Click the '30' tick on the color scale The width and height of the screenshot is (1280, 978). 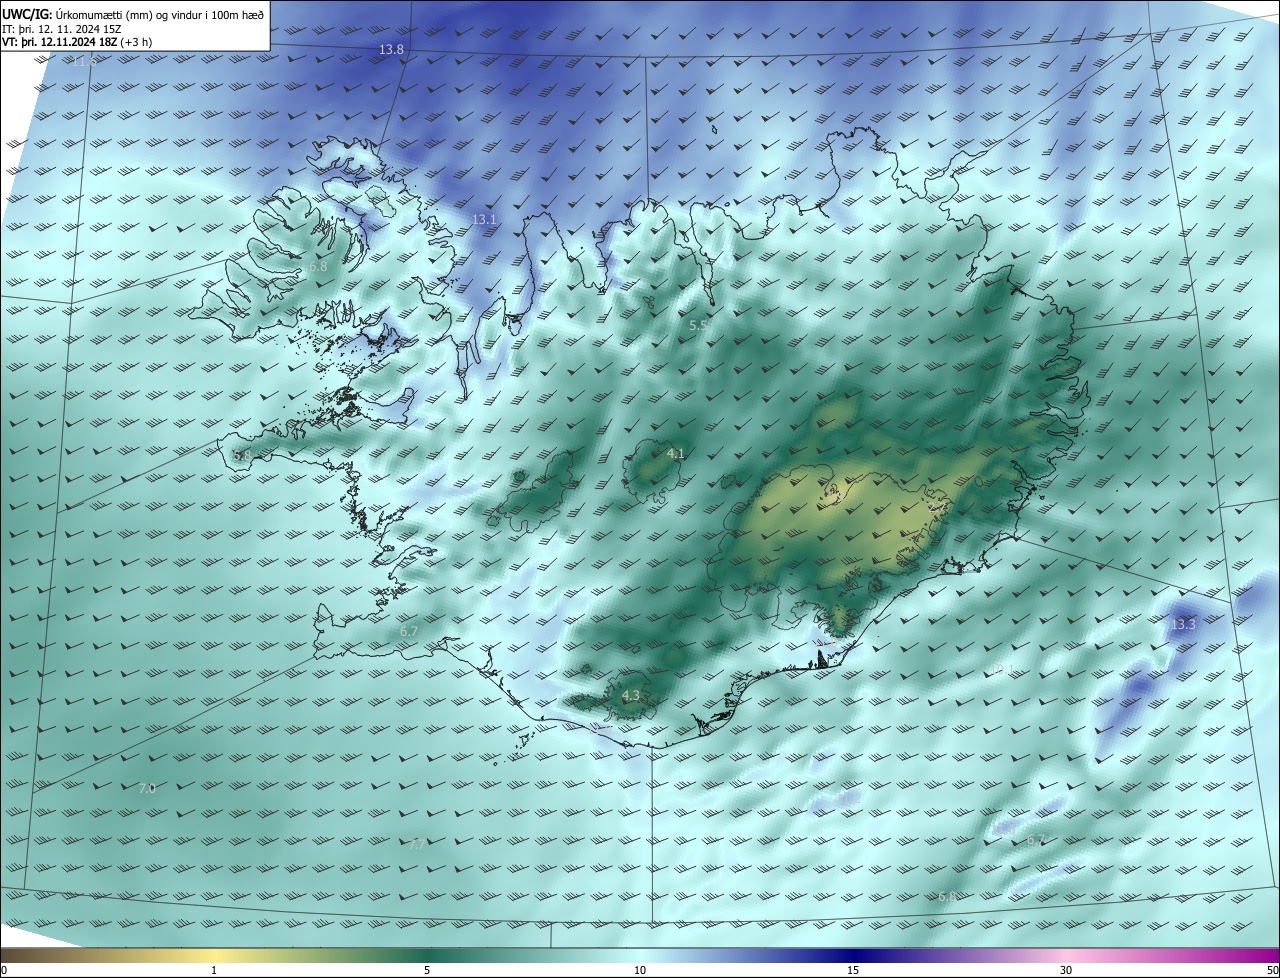1066,971
